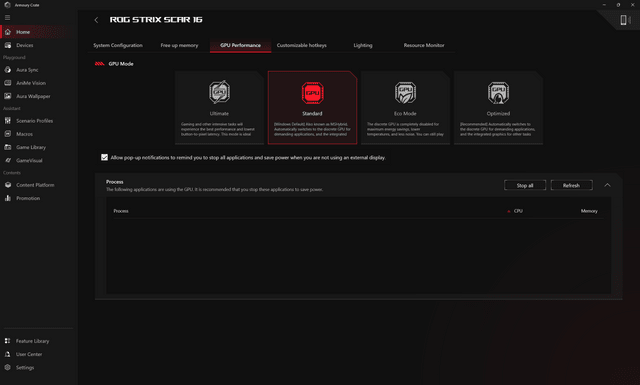The width and height of the screenshot is (640, 385).
Task: Maximize the Armoury Crate window
Action: pyautogui.click(x=618, y=5)
